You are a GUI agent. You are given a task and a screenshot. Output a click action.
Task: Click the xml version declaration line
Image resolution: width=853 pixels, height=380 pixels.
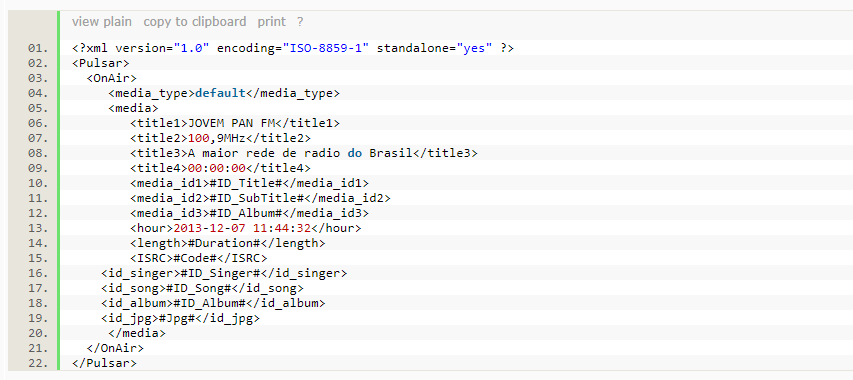click(x=293, y=48)
